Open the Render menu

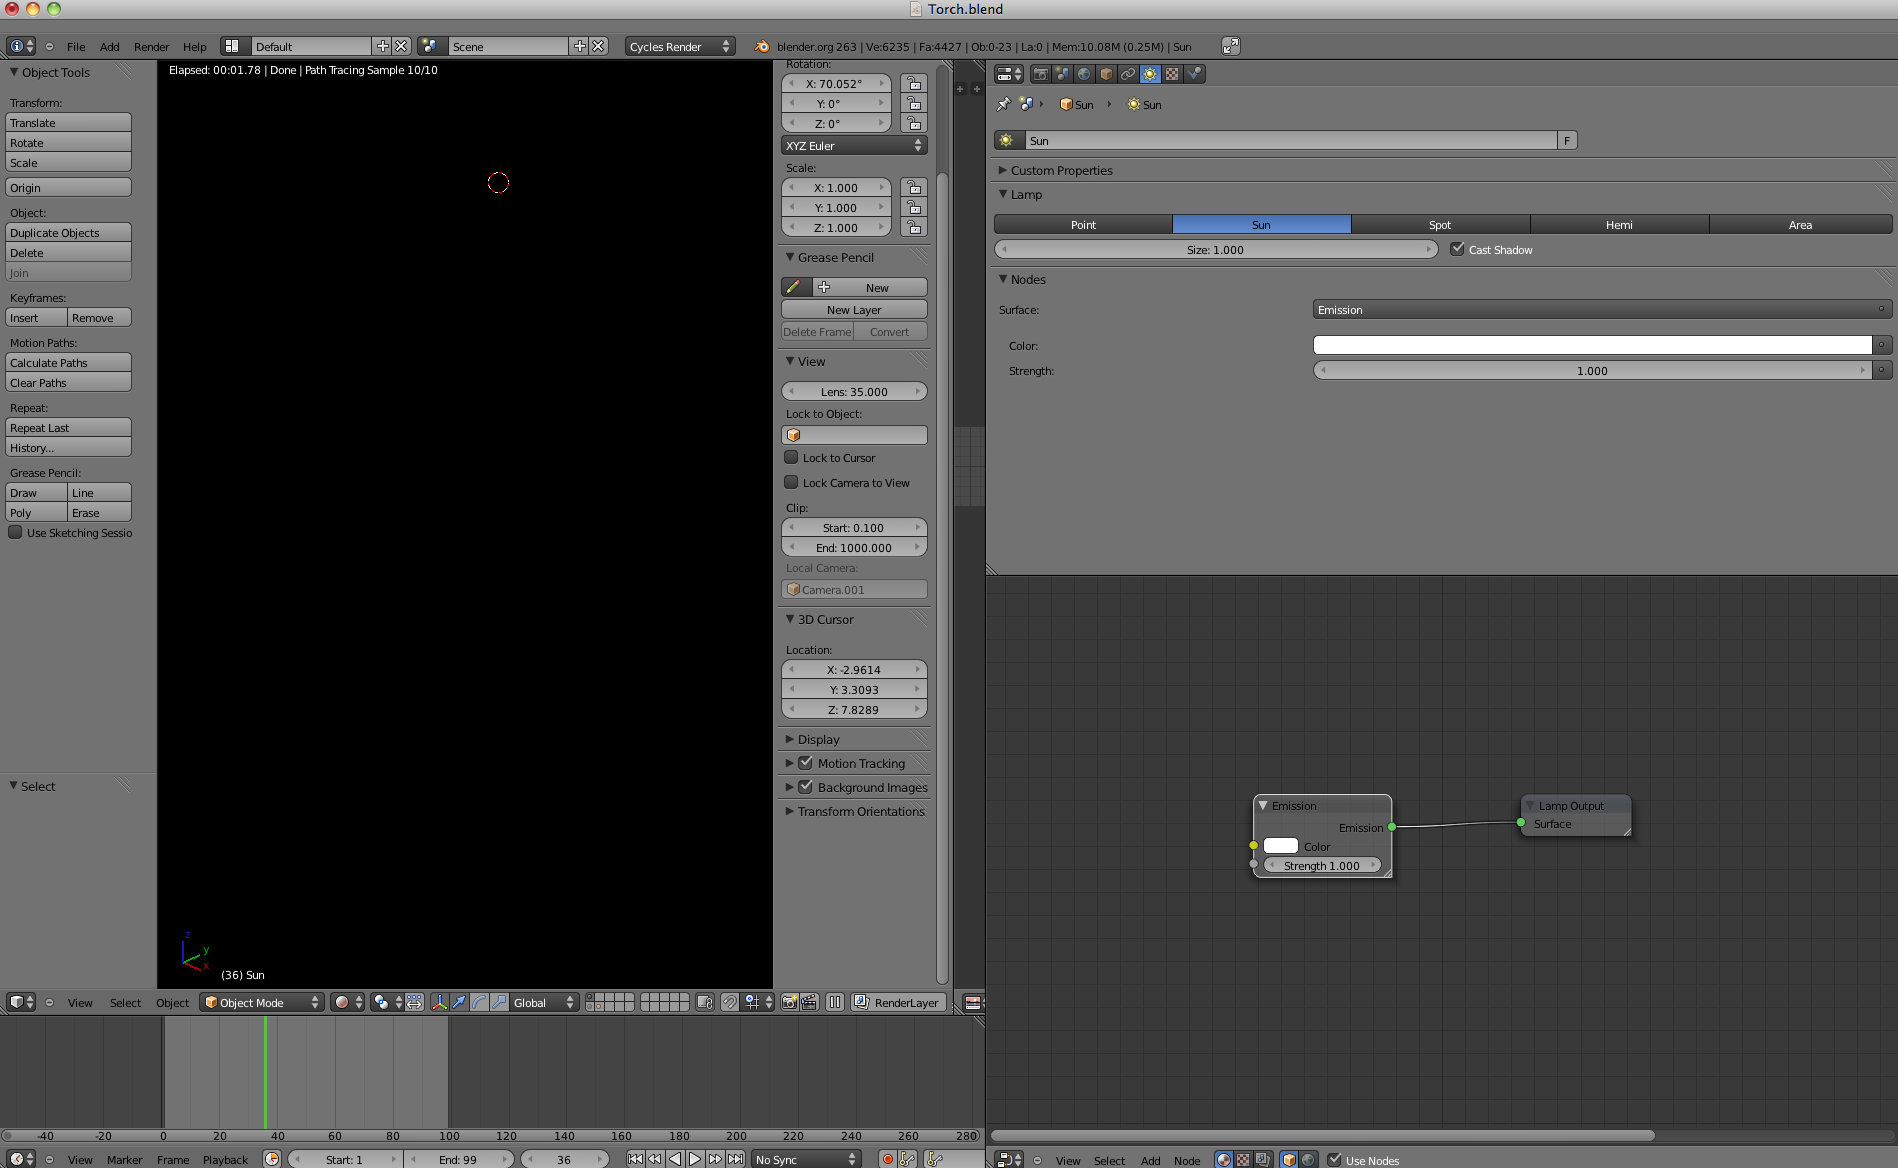click(x=152, y=47)
